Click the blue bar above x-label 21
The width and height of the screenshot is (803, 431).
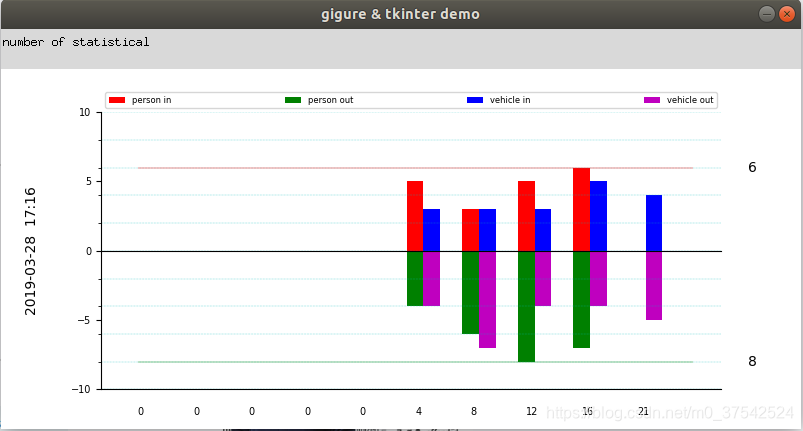coord(654,223)
